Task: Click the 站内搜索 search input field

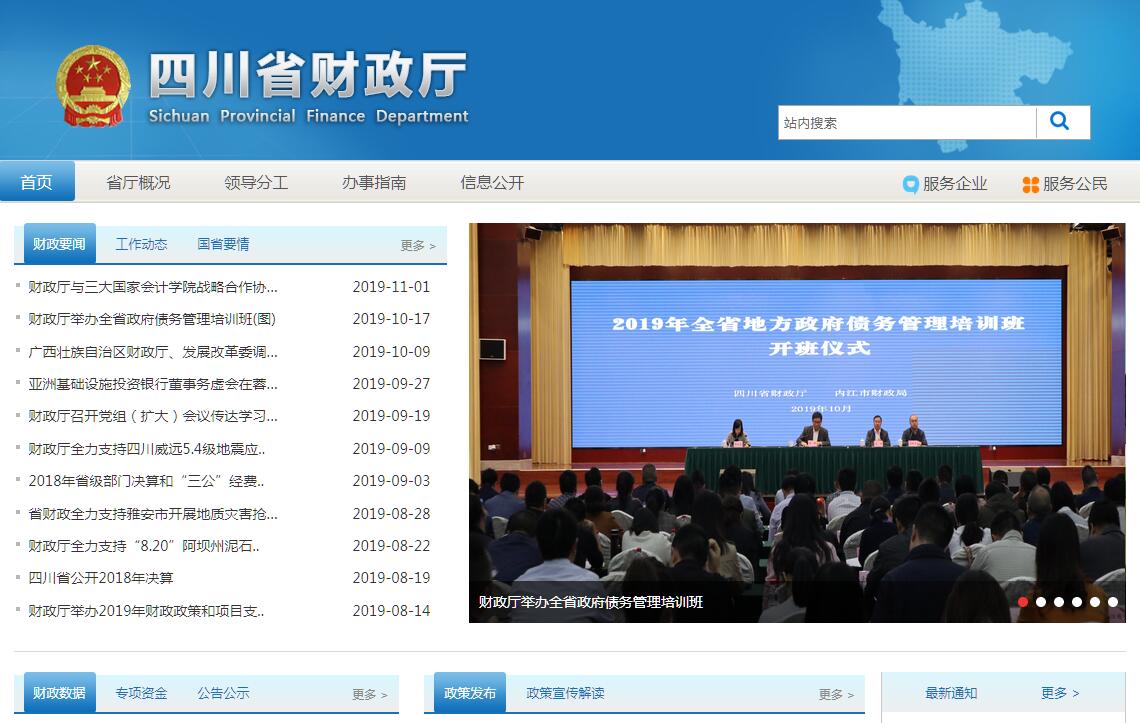Action: 906,123
